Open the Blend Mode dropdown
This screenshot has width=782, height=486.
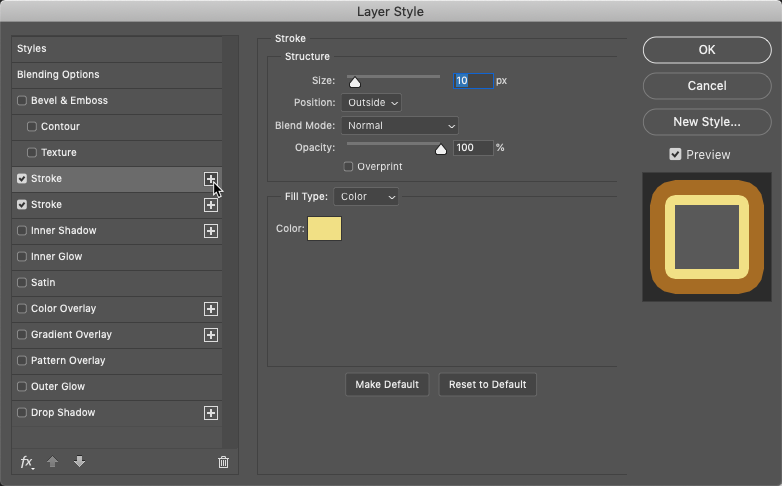[399, 126]
